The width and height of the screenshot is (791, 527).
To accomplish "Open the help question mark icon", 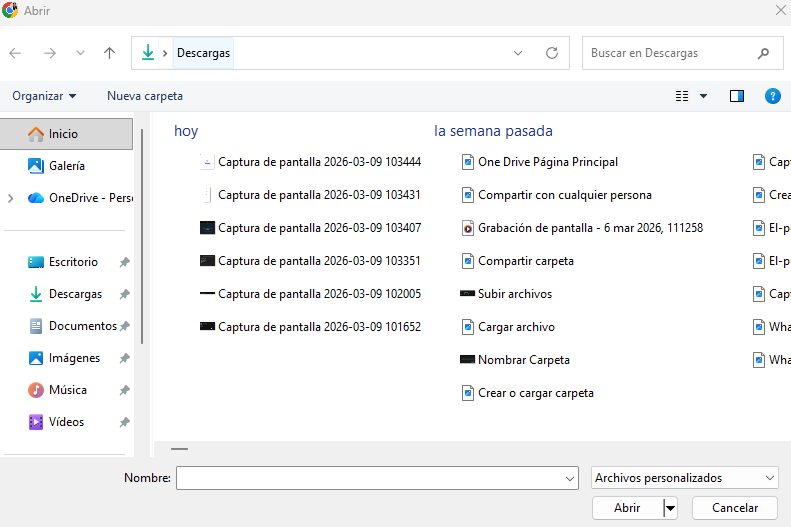I will (x=772, y=96).
